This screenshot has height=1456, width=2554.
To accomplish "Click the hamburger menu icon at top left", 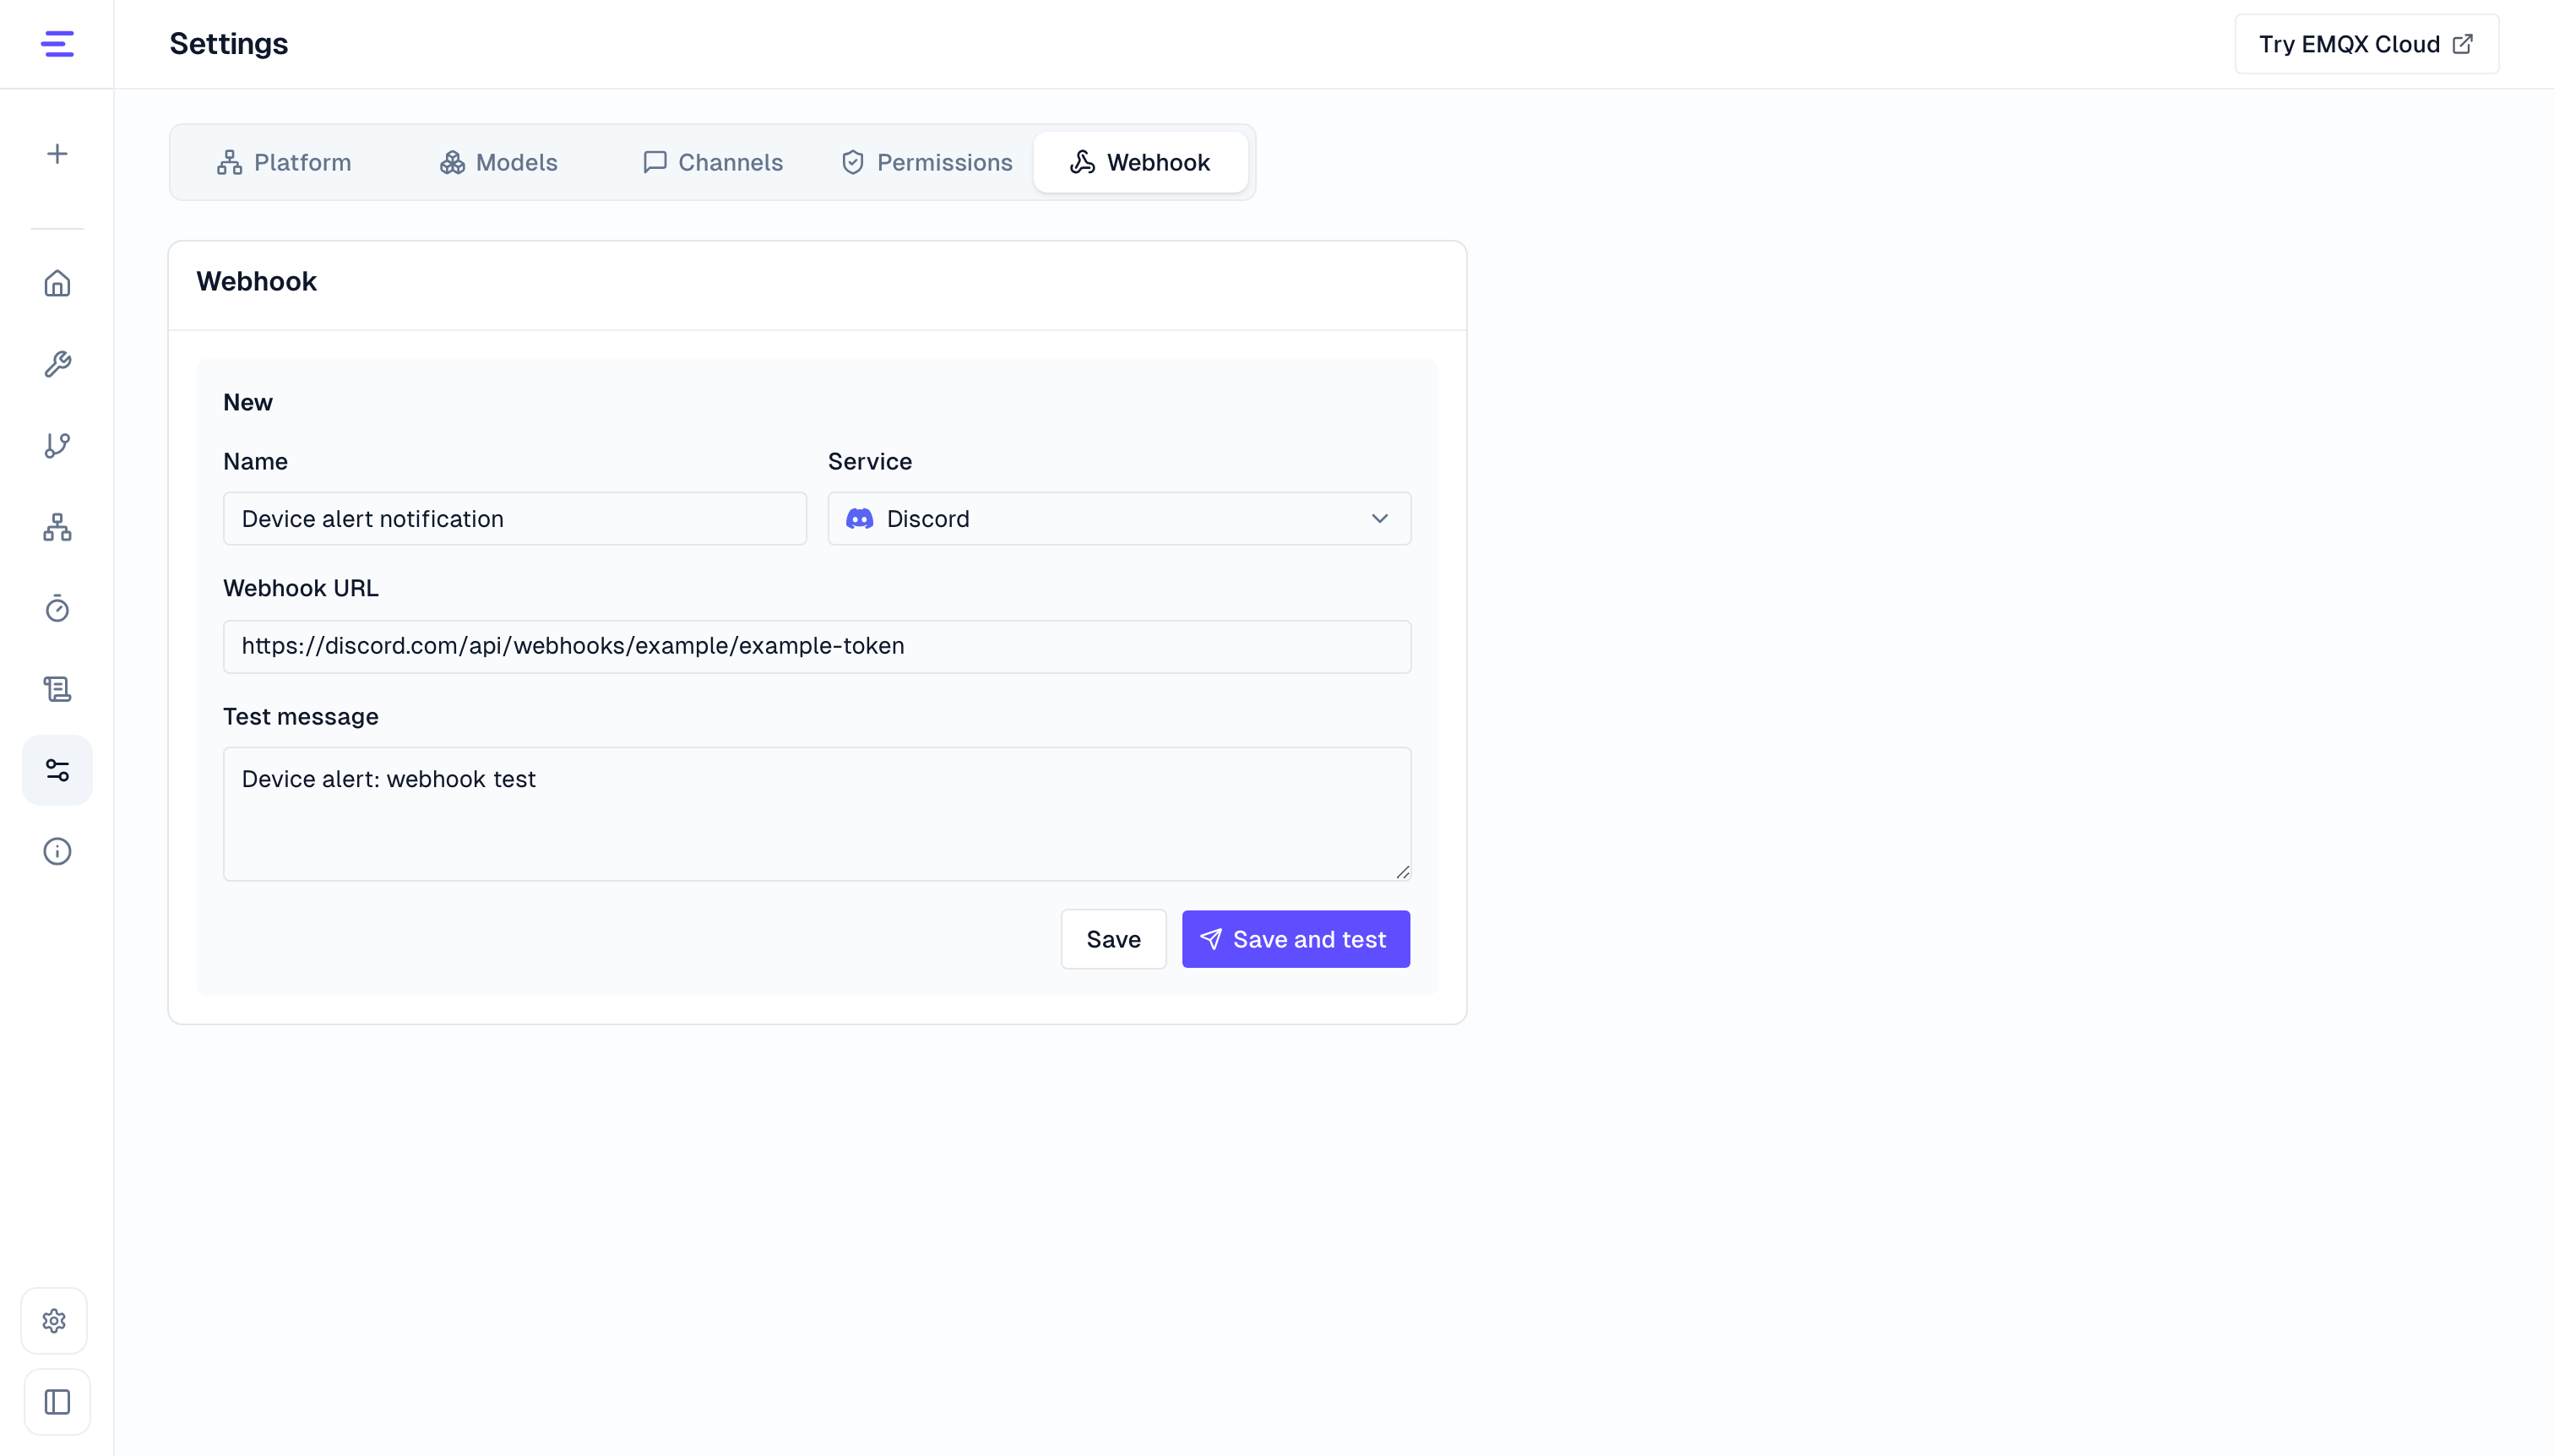I will [x=57, y=44].
